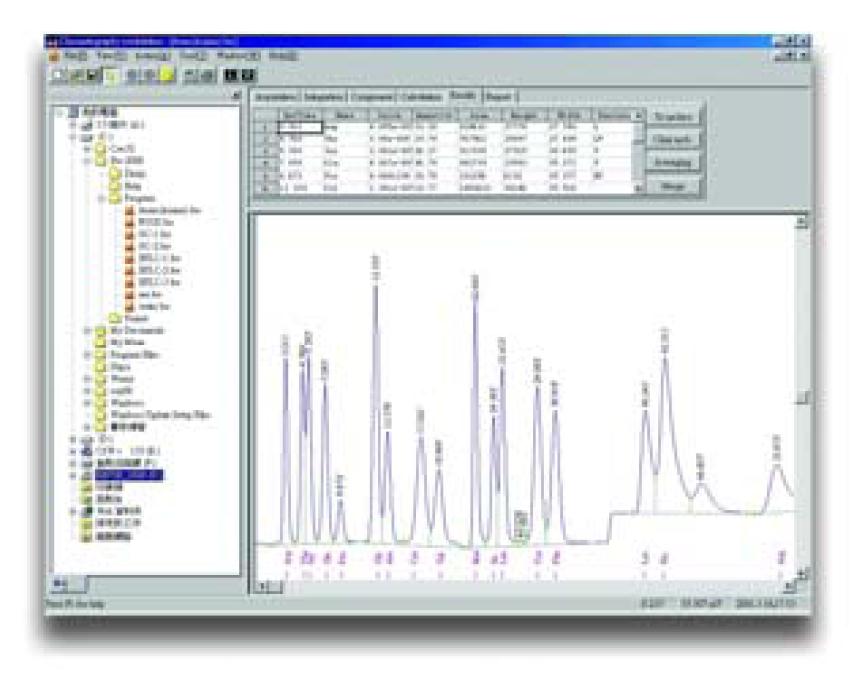858x683 pixels.
Task: Click the chromatogram horizontal scroll left arrow
Action: (x=263, y=587)
